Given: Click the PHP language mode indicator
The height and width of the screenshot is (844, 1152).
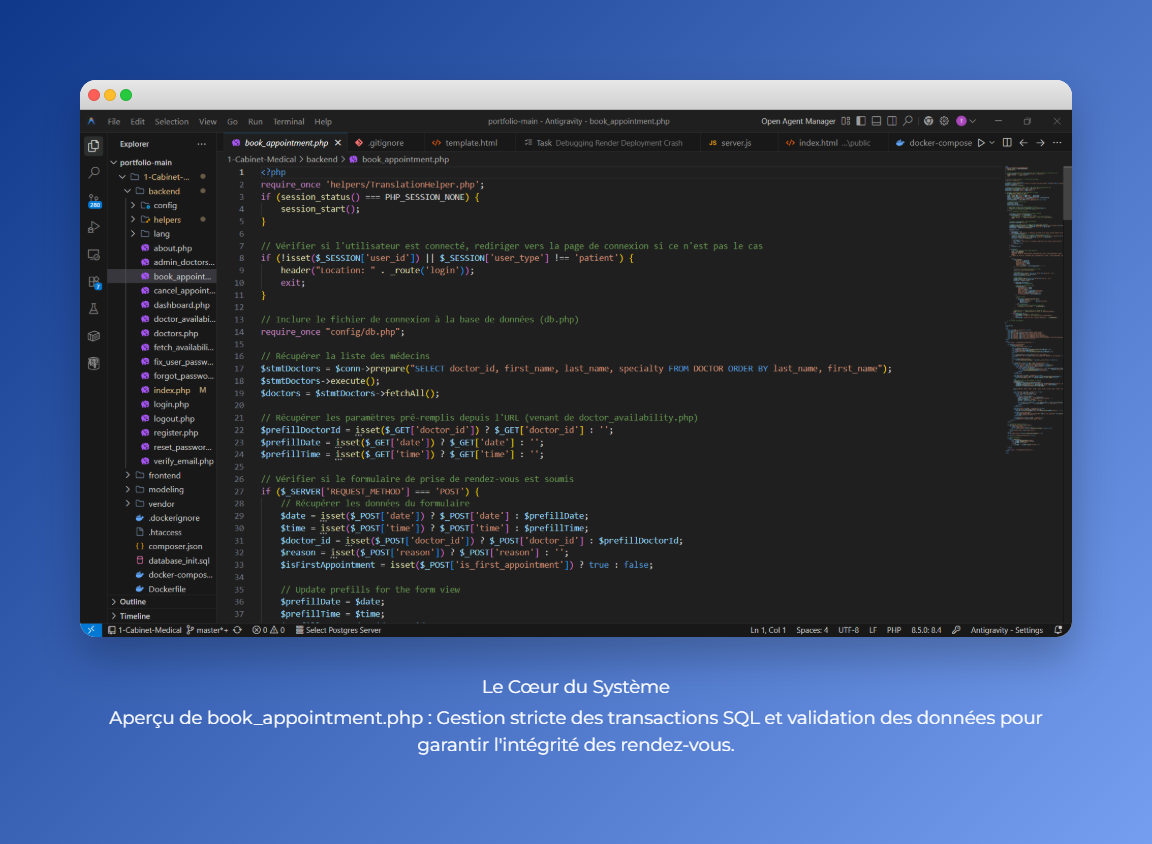Looking at the screenshot, I should (x=893, y=630).
